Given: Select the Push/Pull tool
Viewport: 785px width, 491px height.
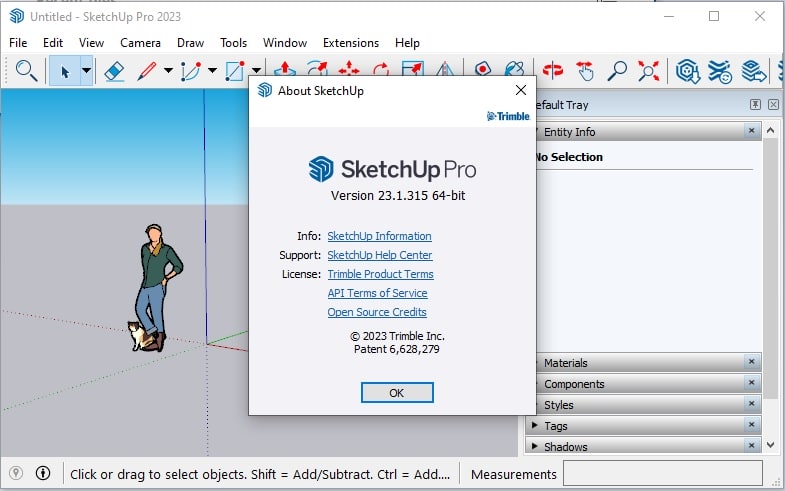Looking at the screenshot, I should point(284,69).
